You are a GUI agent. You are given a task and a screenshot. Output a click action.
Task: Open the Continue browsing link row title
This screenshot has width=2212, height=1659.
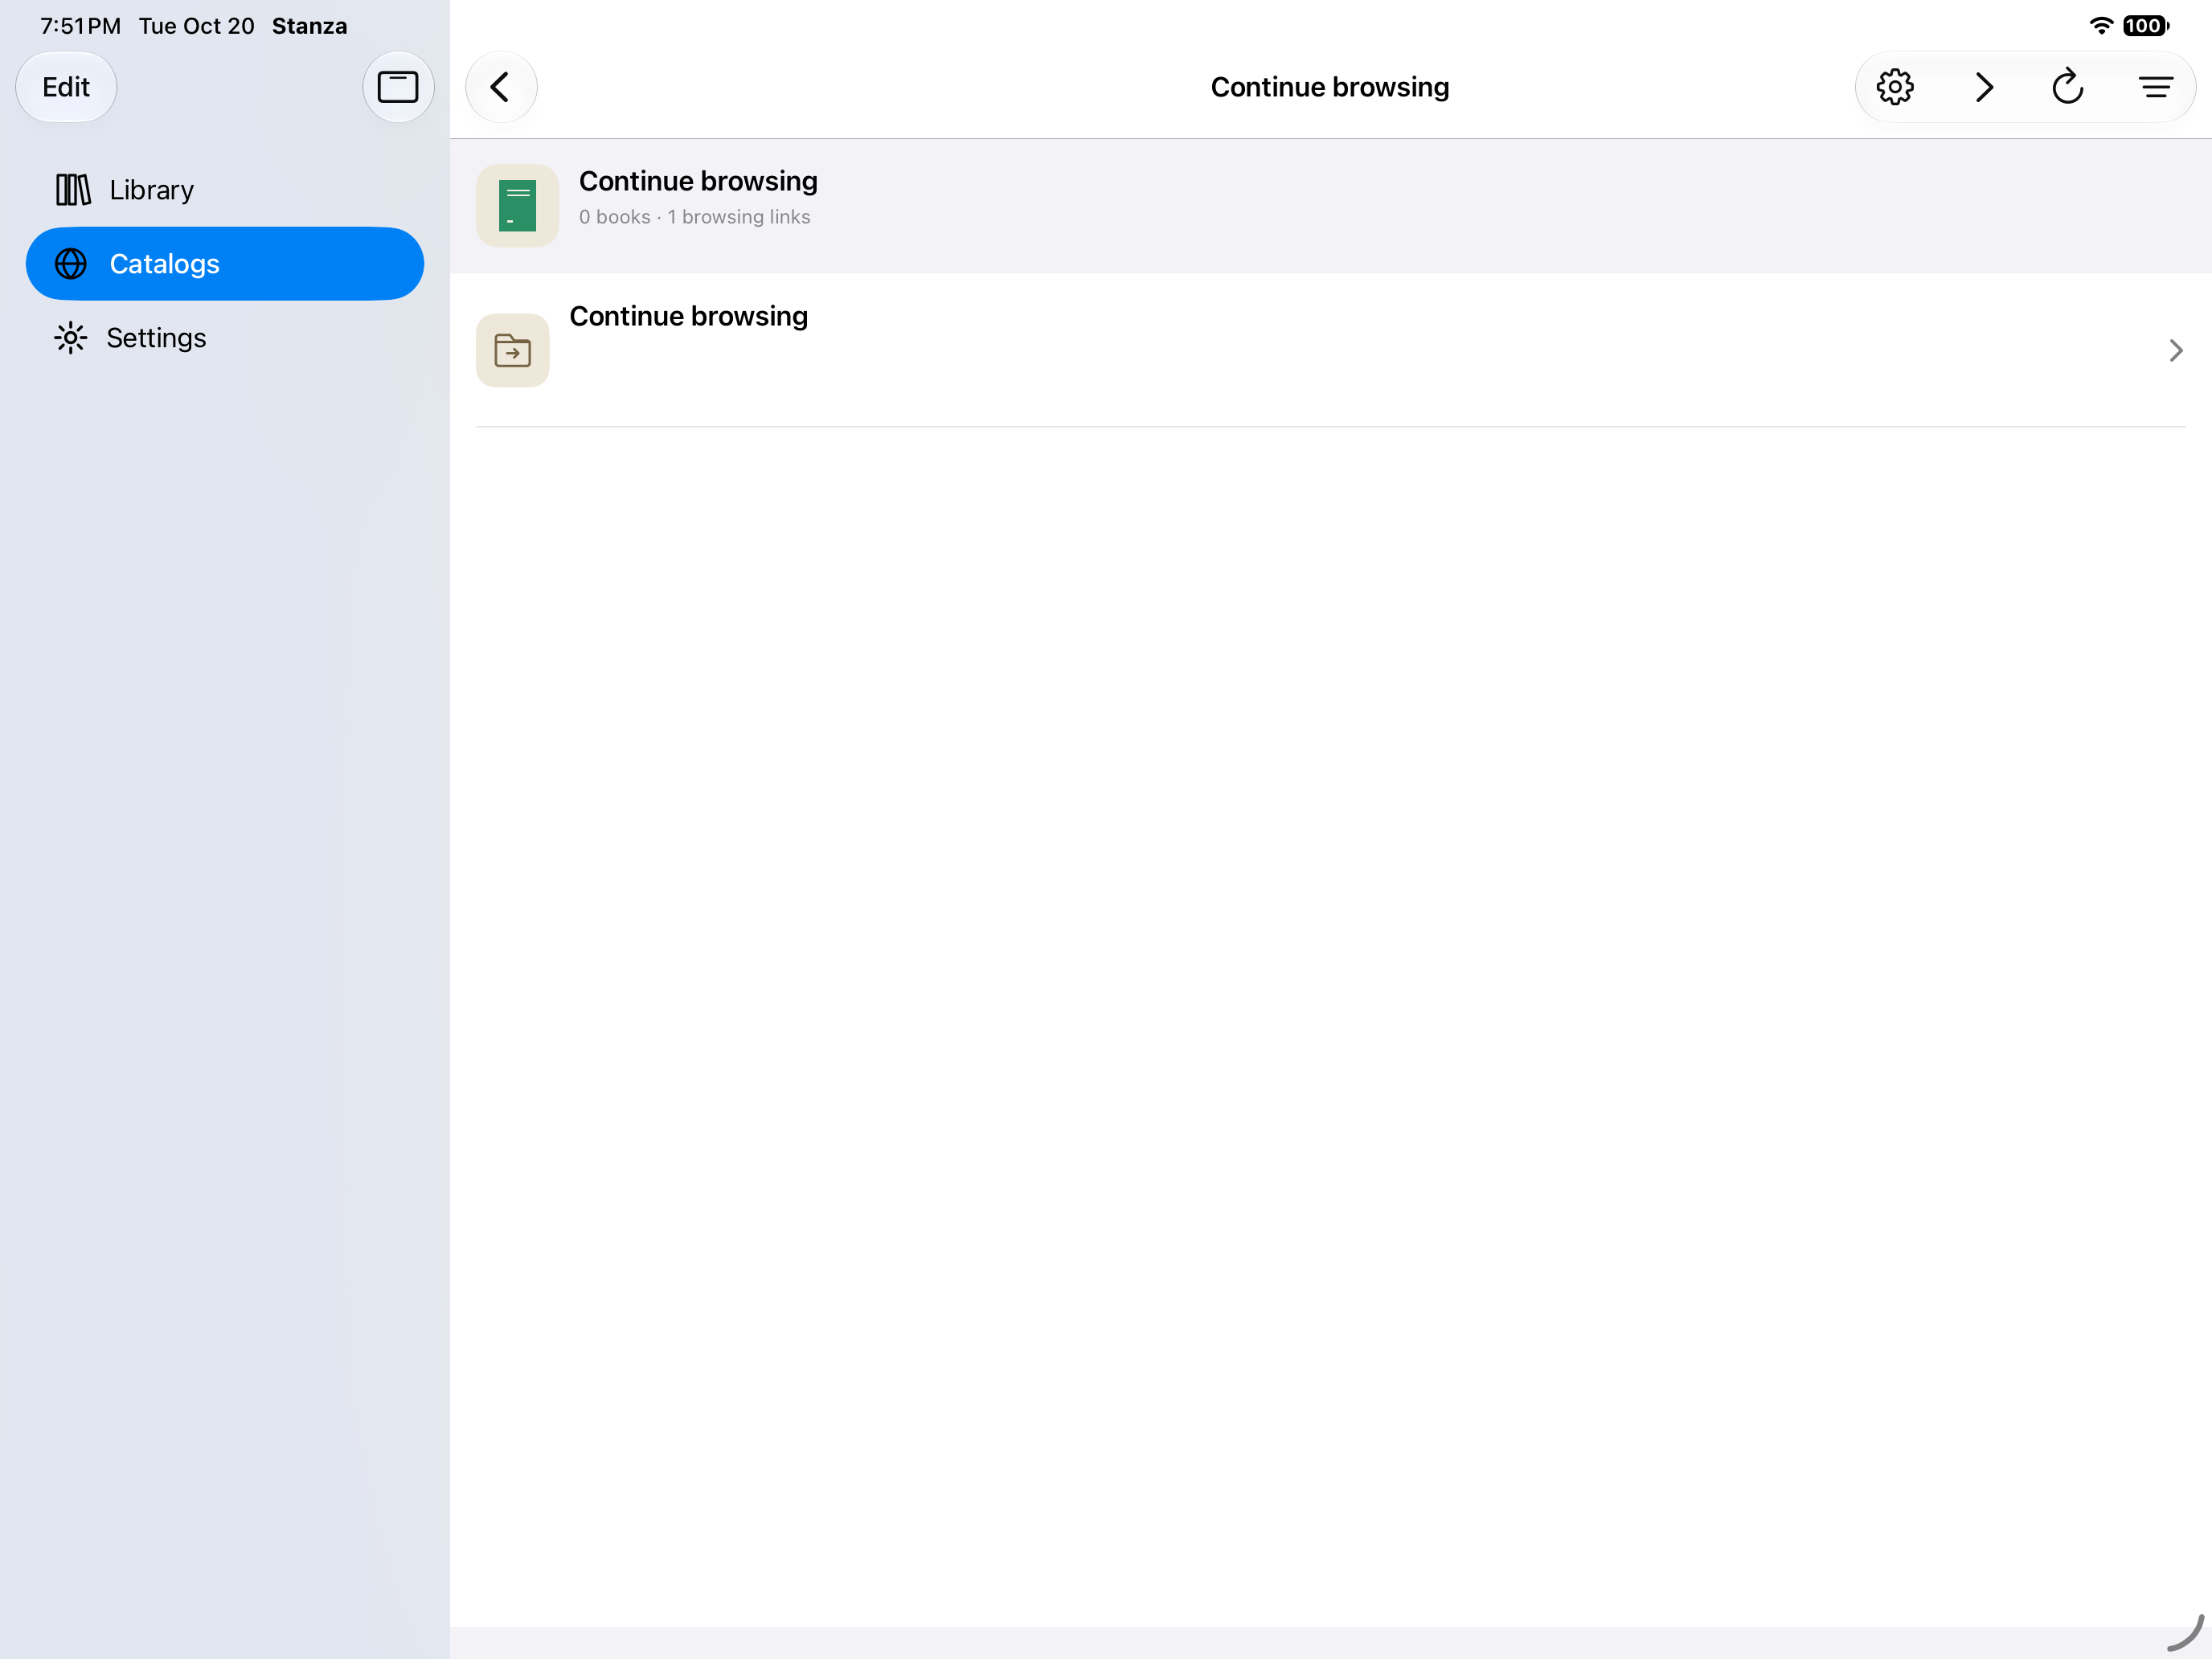tap(688, 316)
